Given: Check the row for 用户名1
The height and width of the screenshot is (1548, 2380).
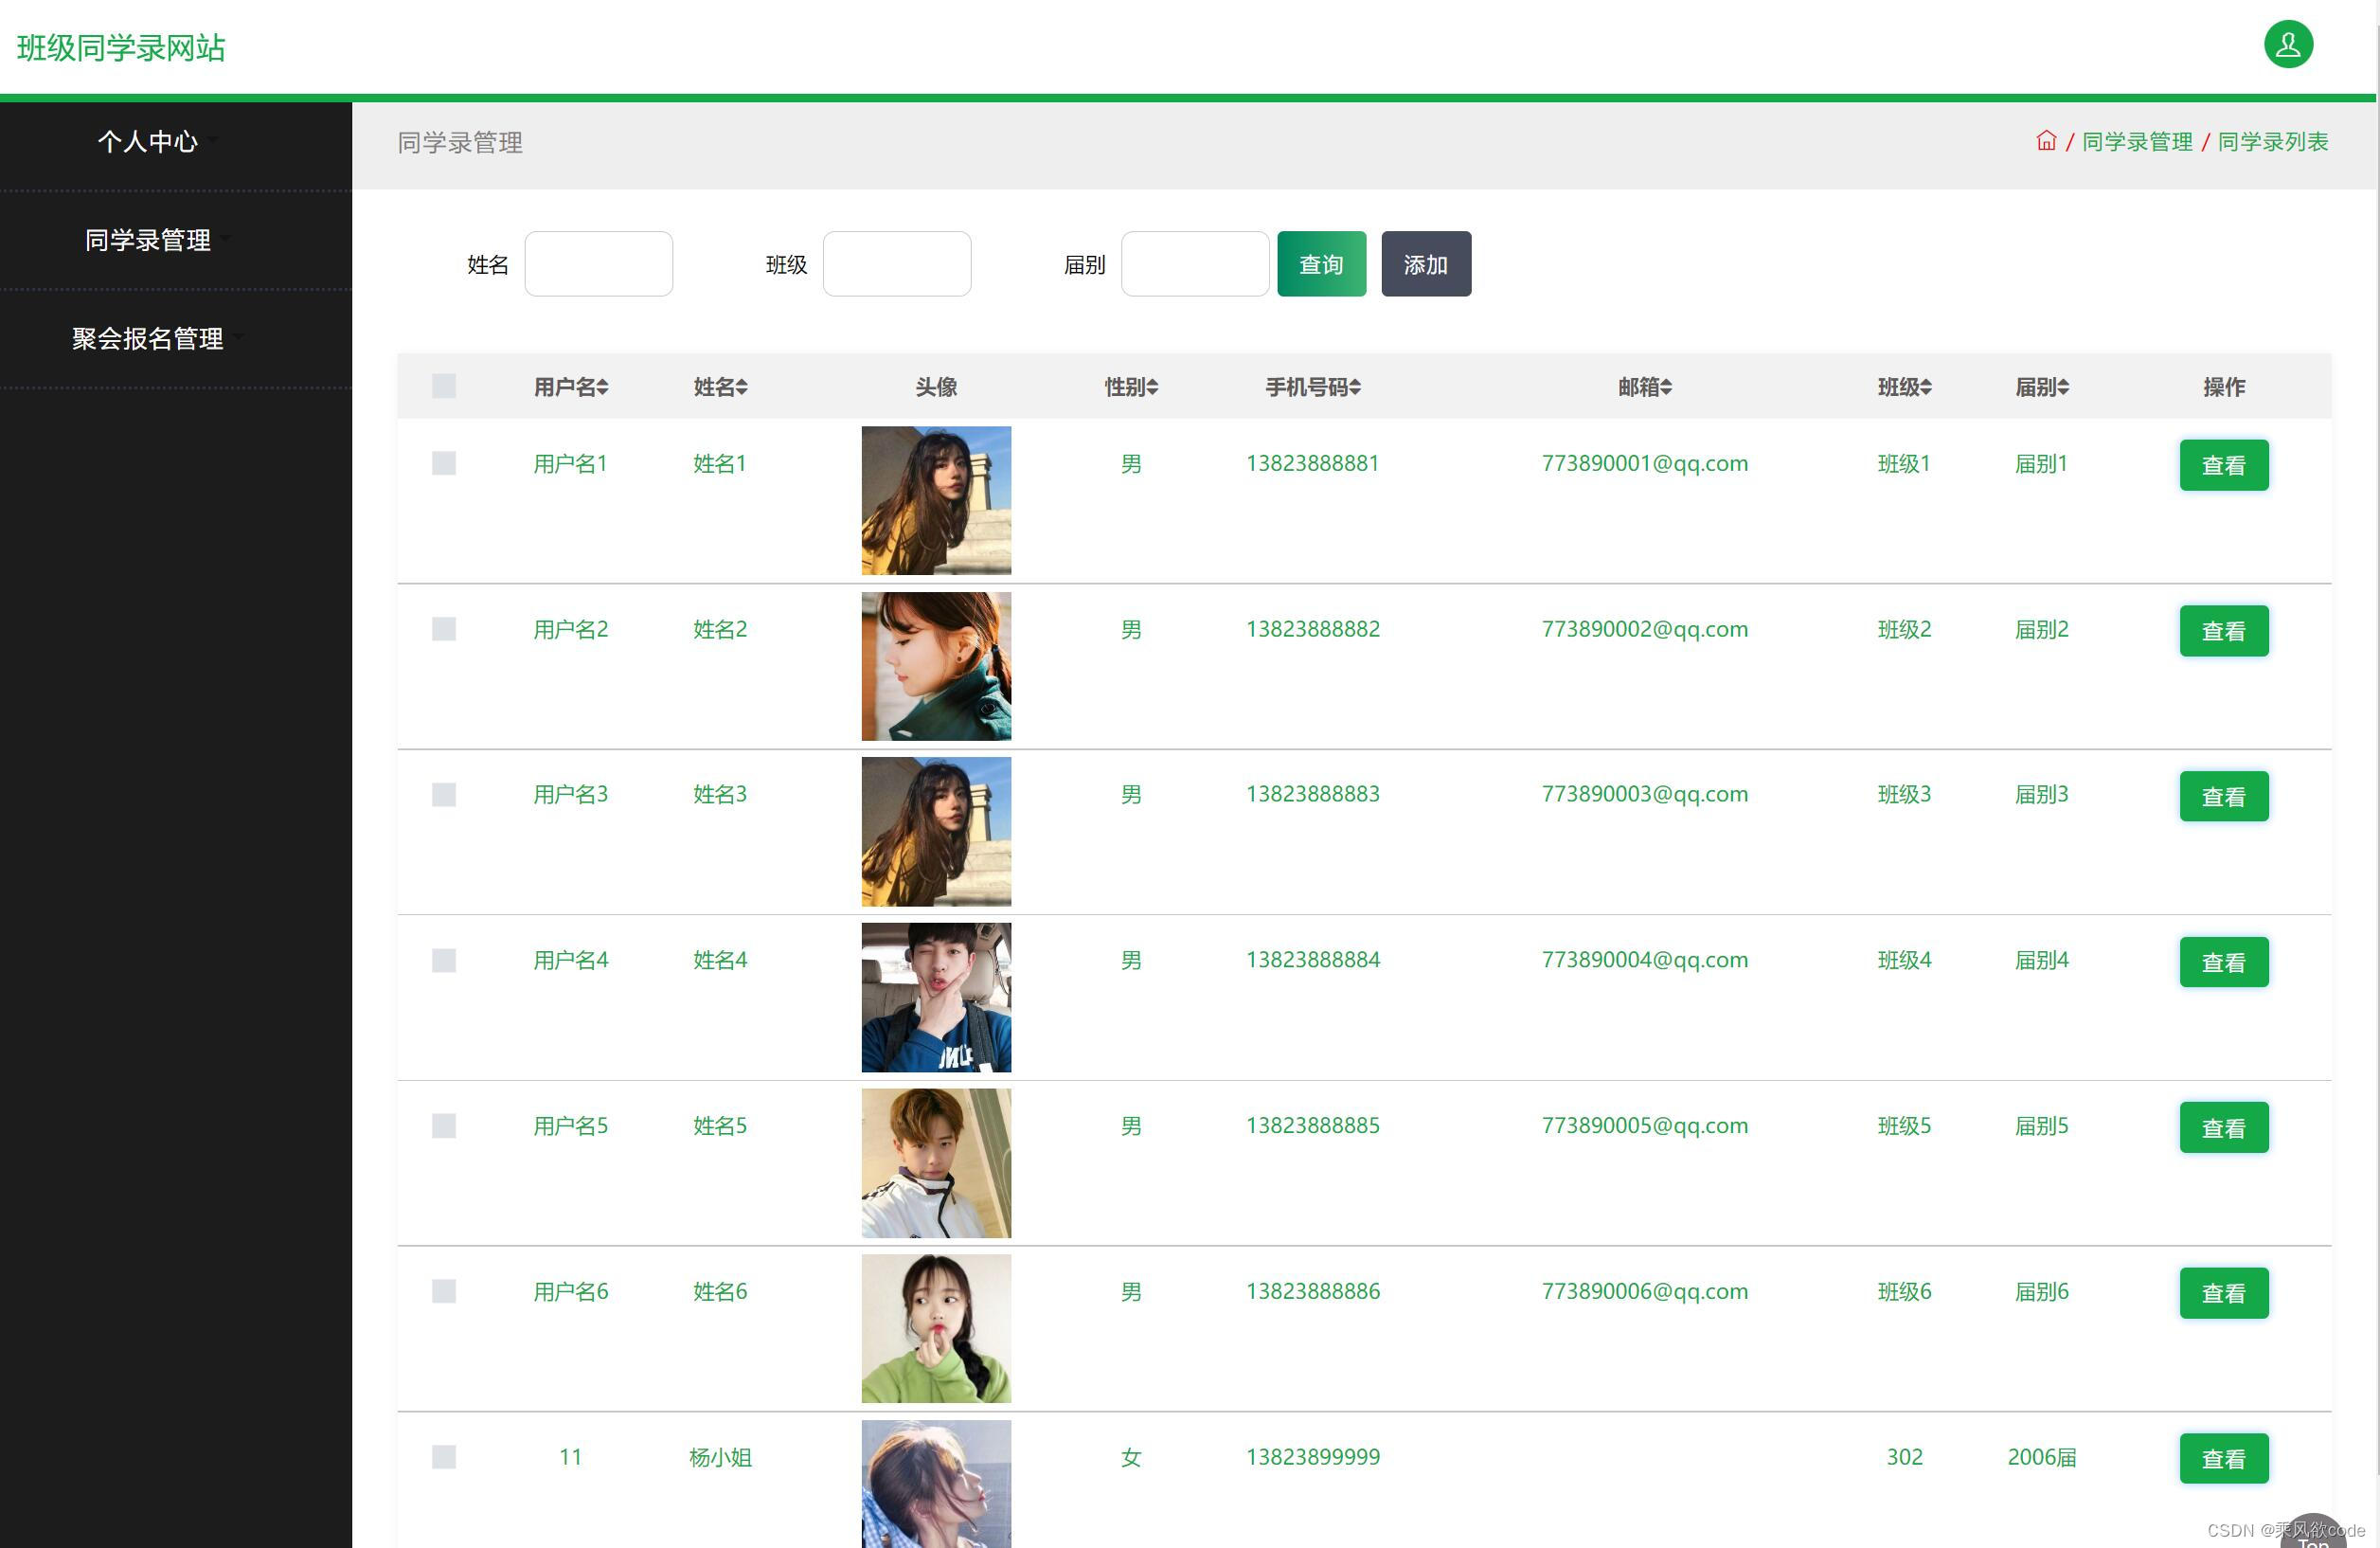Looking at the screenshot, I should [443, 464].
